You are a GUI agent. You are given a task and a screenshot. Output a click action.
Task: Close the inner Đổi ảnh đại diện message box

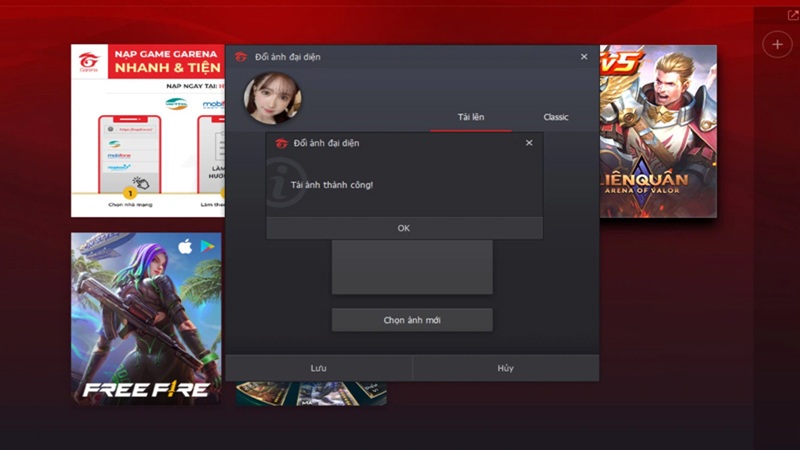tap(529, 143)
